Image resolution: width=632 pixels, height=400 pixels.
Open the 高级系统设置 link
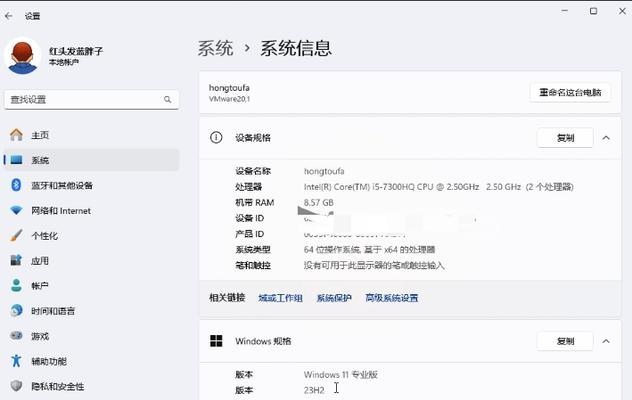[391, 298]
